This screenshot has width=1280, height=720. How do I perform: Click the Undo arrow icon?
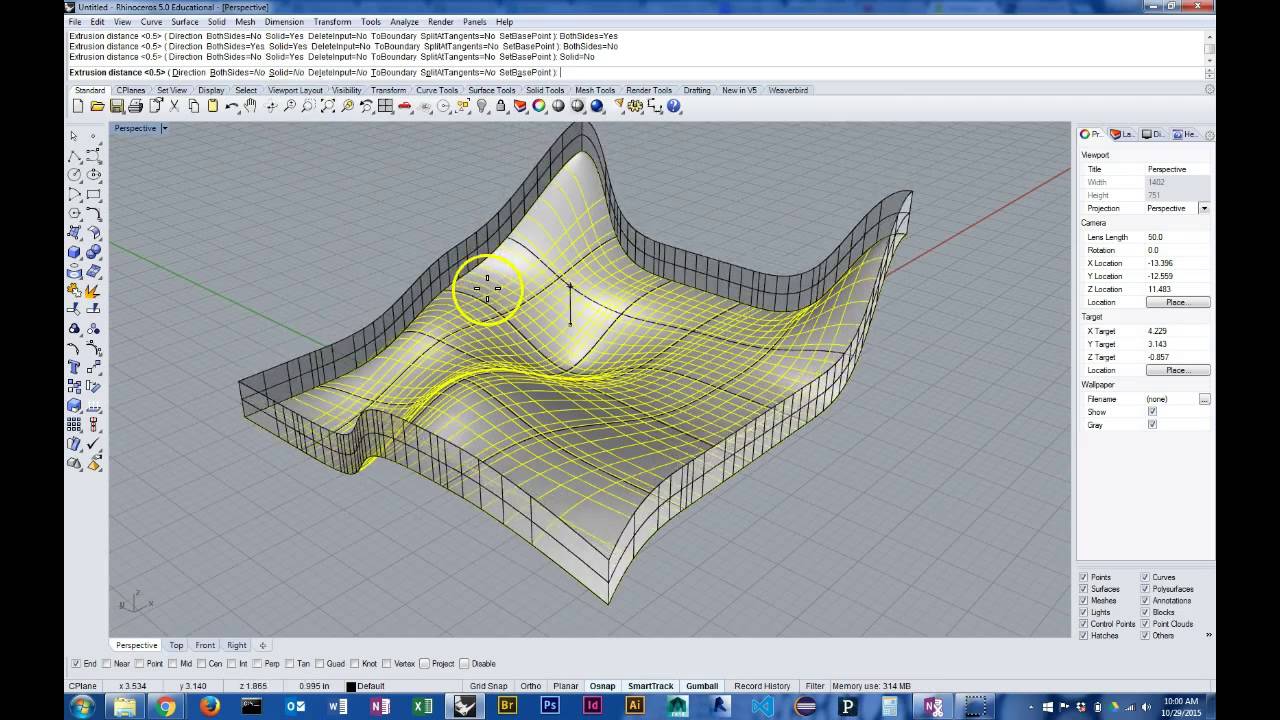pyautogui.click(x=231, y=106)
